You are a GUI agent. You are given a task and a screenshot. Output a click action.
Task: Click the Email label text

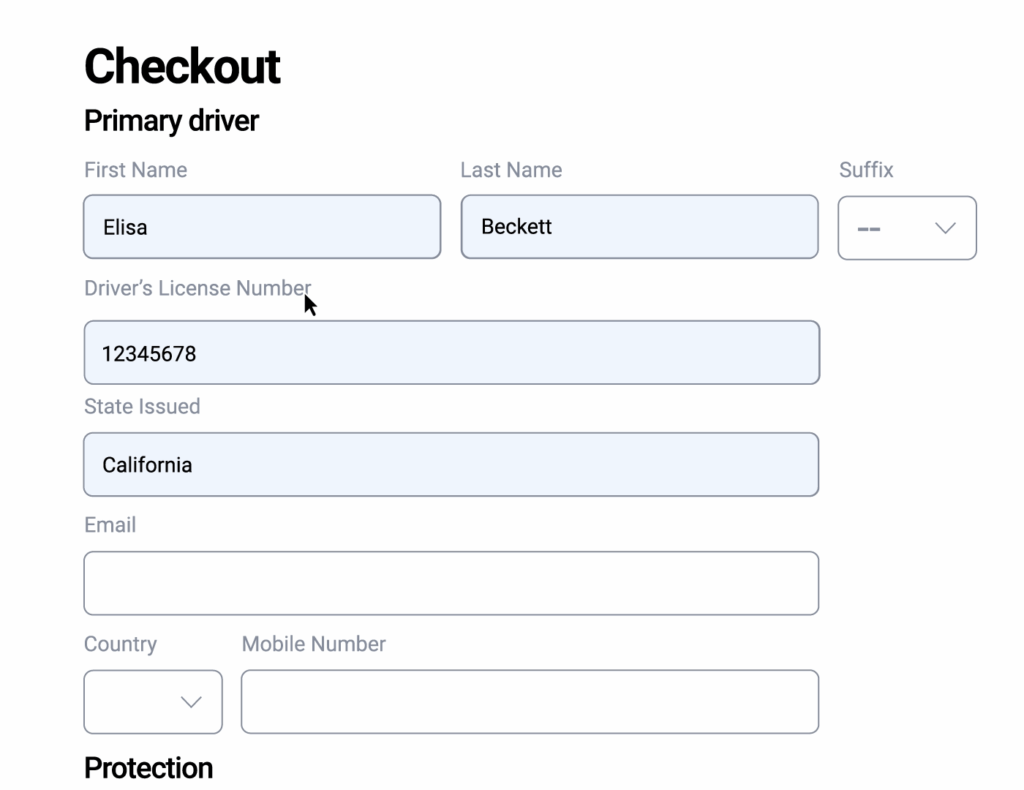[x=110, y=525]
